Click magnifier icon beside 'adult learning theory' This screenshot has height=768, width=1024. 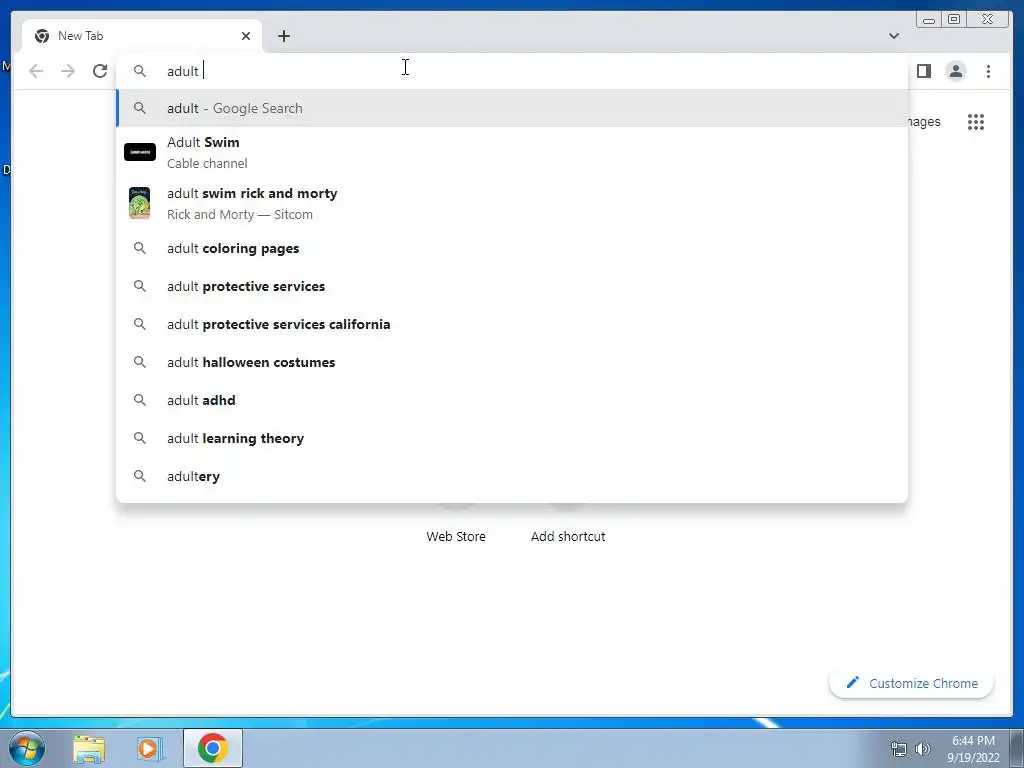point(140,438)
